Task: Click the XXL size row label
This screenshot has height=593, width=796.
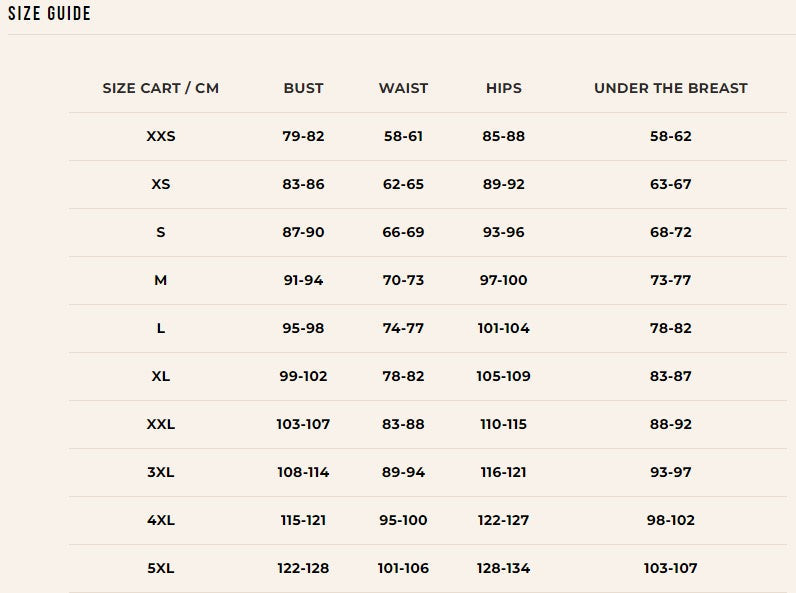Action: tap(160, 424)
